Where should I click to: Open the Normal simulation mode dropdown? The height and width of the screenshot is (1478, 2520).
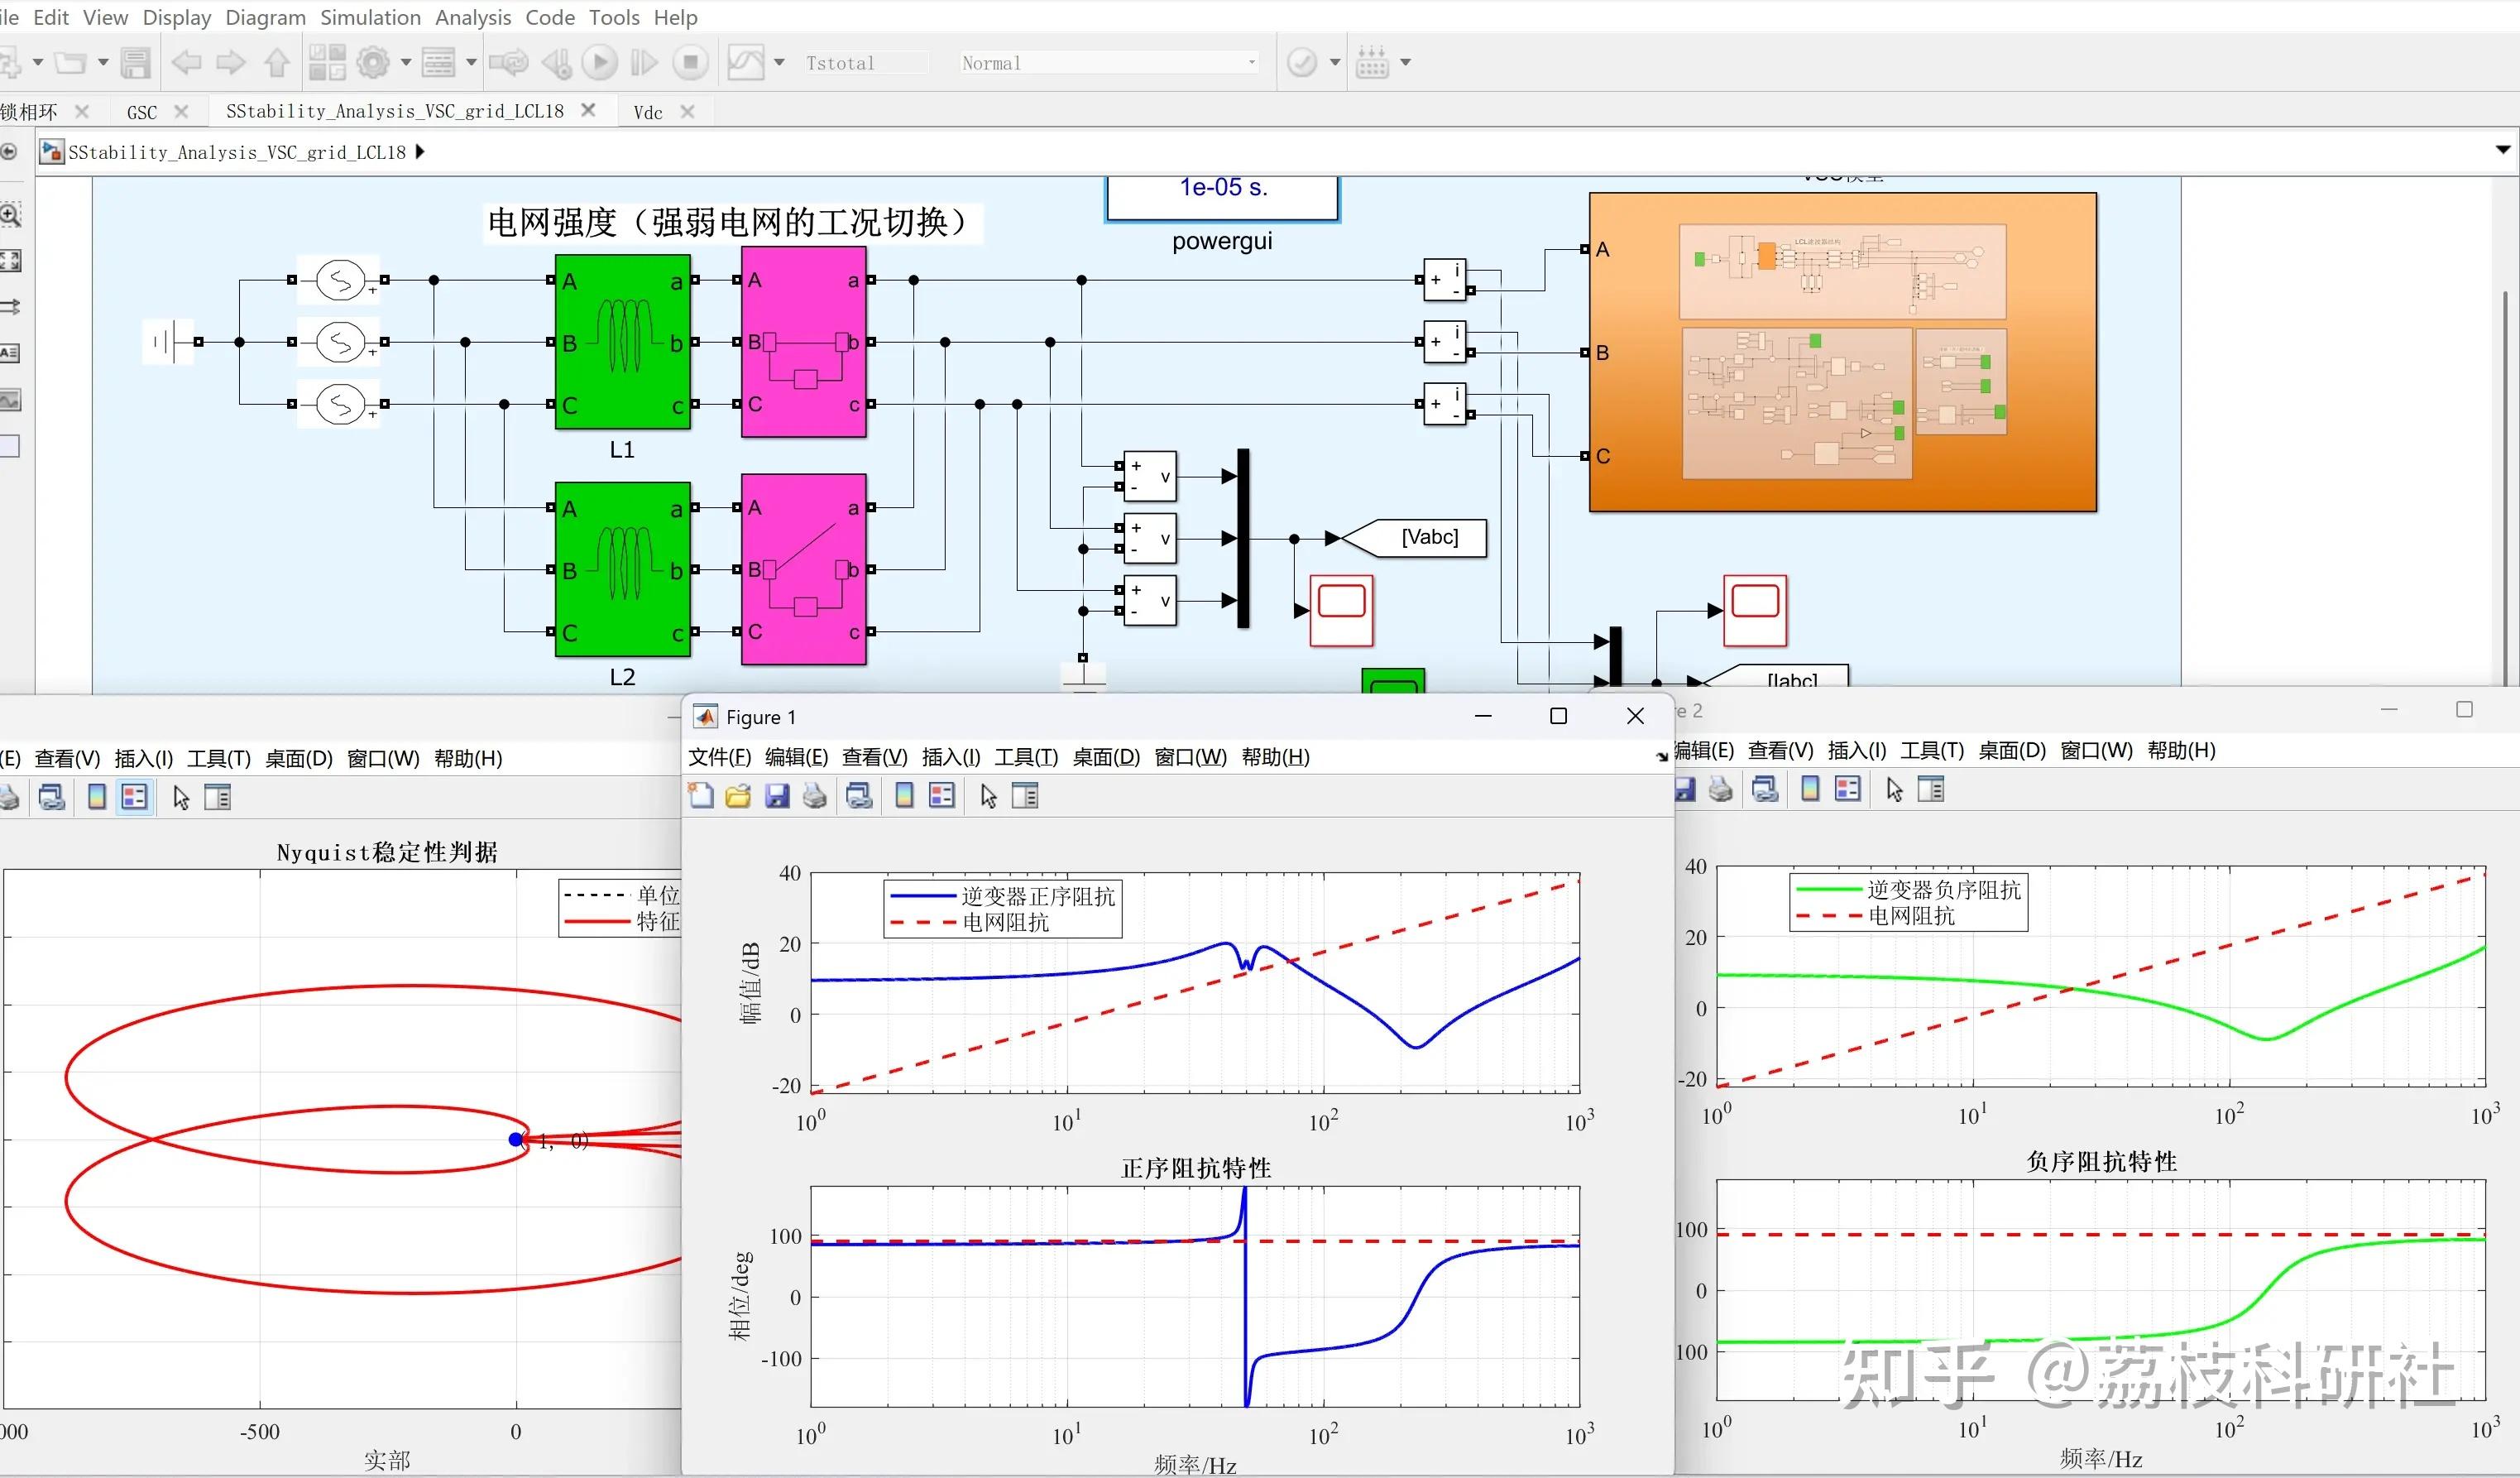1109,63
